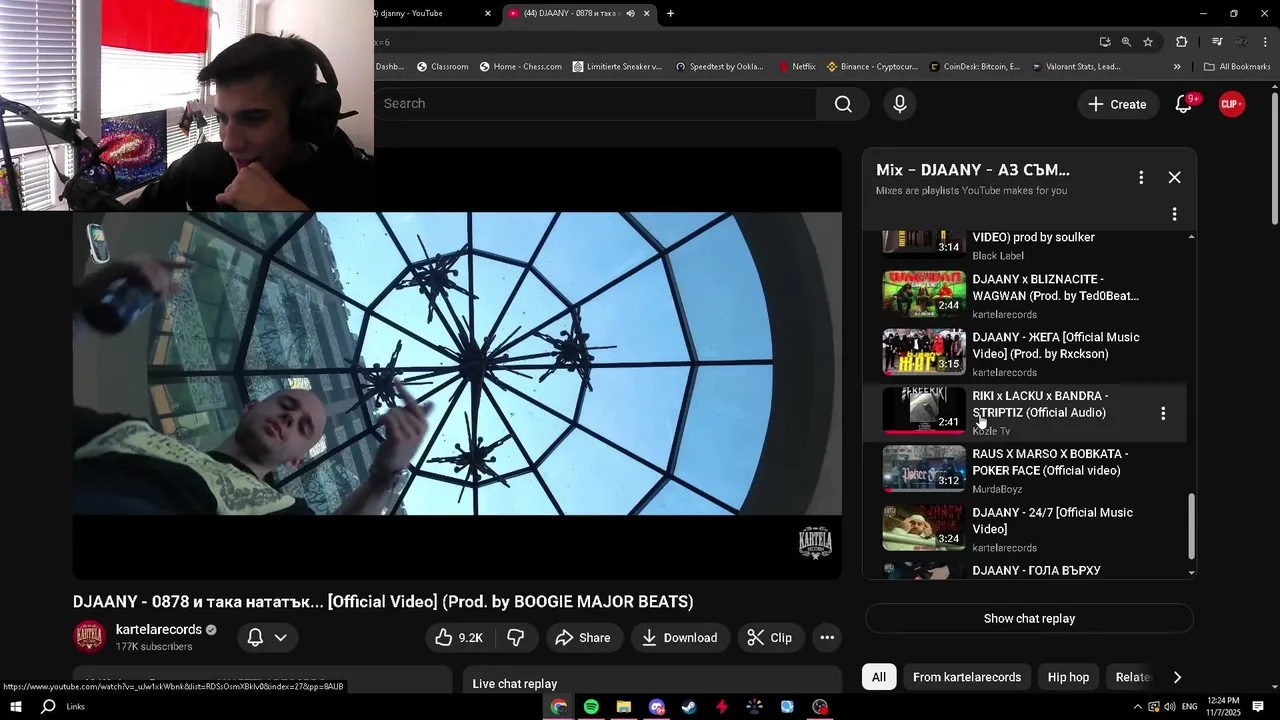Mute the DJAANY tab via speaker icon
The width and height of the screenshot is (1280, 720).
[x=630, y=13]
